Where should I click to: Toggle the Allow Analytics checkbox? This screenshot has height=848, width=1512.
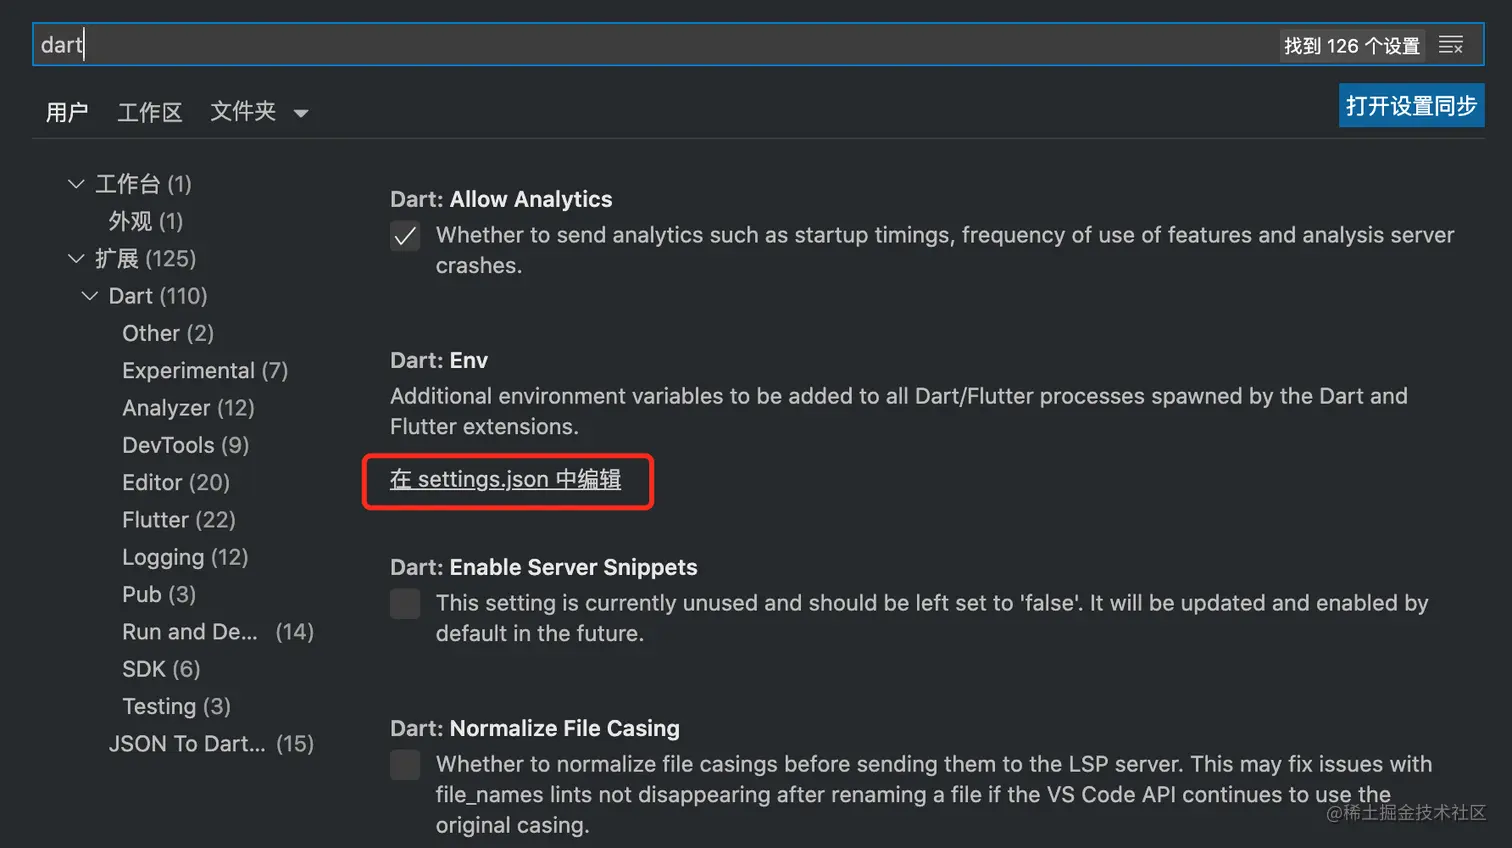point(405,237)
